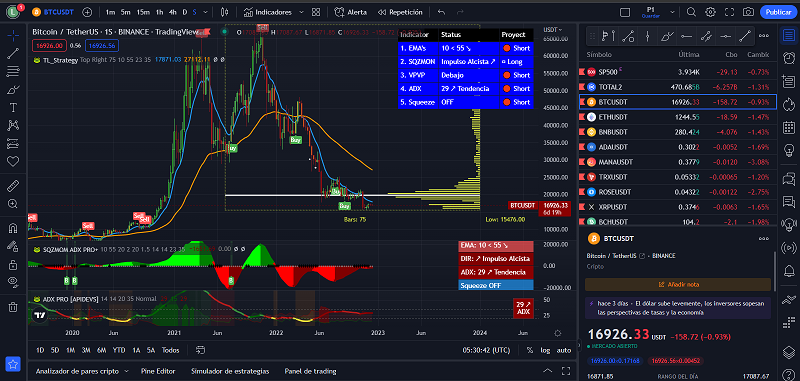Remove drawings with the trash icon
Screen dimensions: 800x381
click(13, 307)
